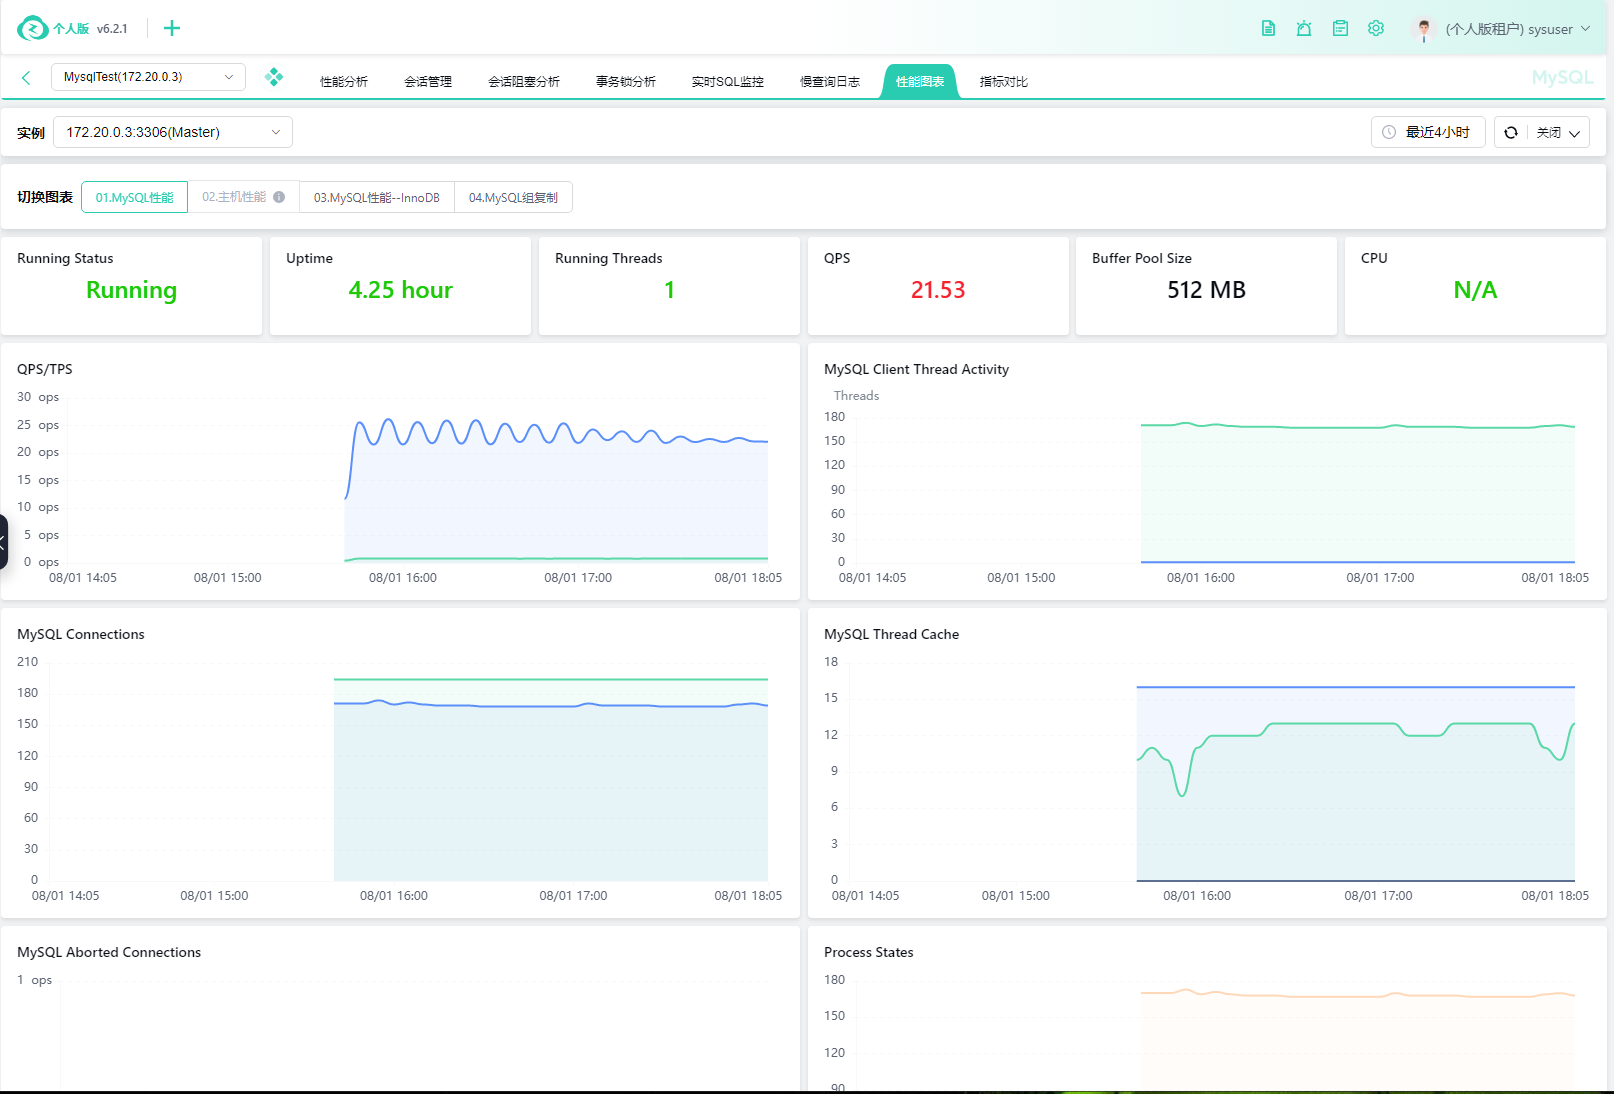This screenshot has width=1614, height=1094.
Task: Click the QPS/TPS chart title
Action: tap(45, 369)
